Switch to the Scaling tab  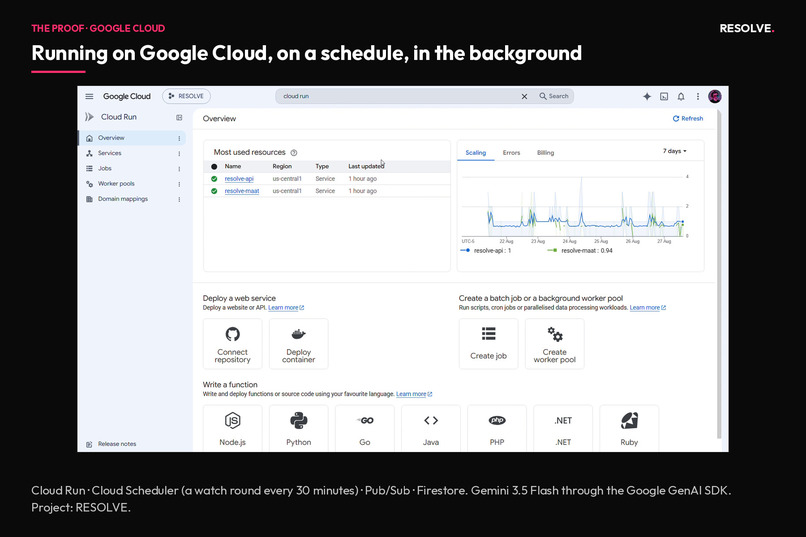pos(475,153)
